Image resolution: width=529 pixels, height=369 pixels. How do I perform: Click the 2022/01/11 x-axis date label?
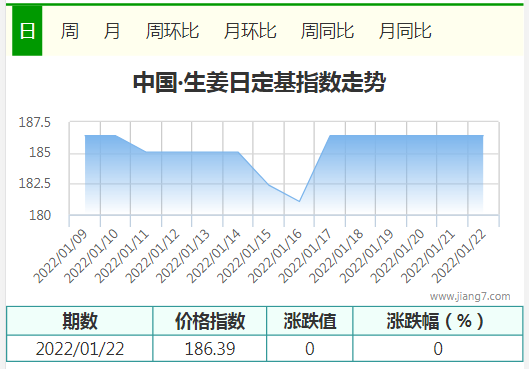point(122,256)
